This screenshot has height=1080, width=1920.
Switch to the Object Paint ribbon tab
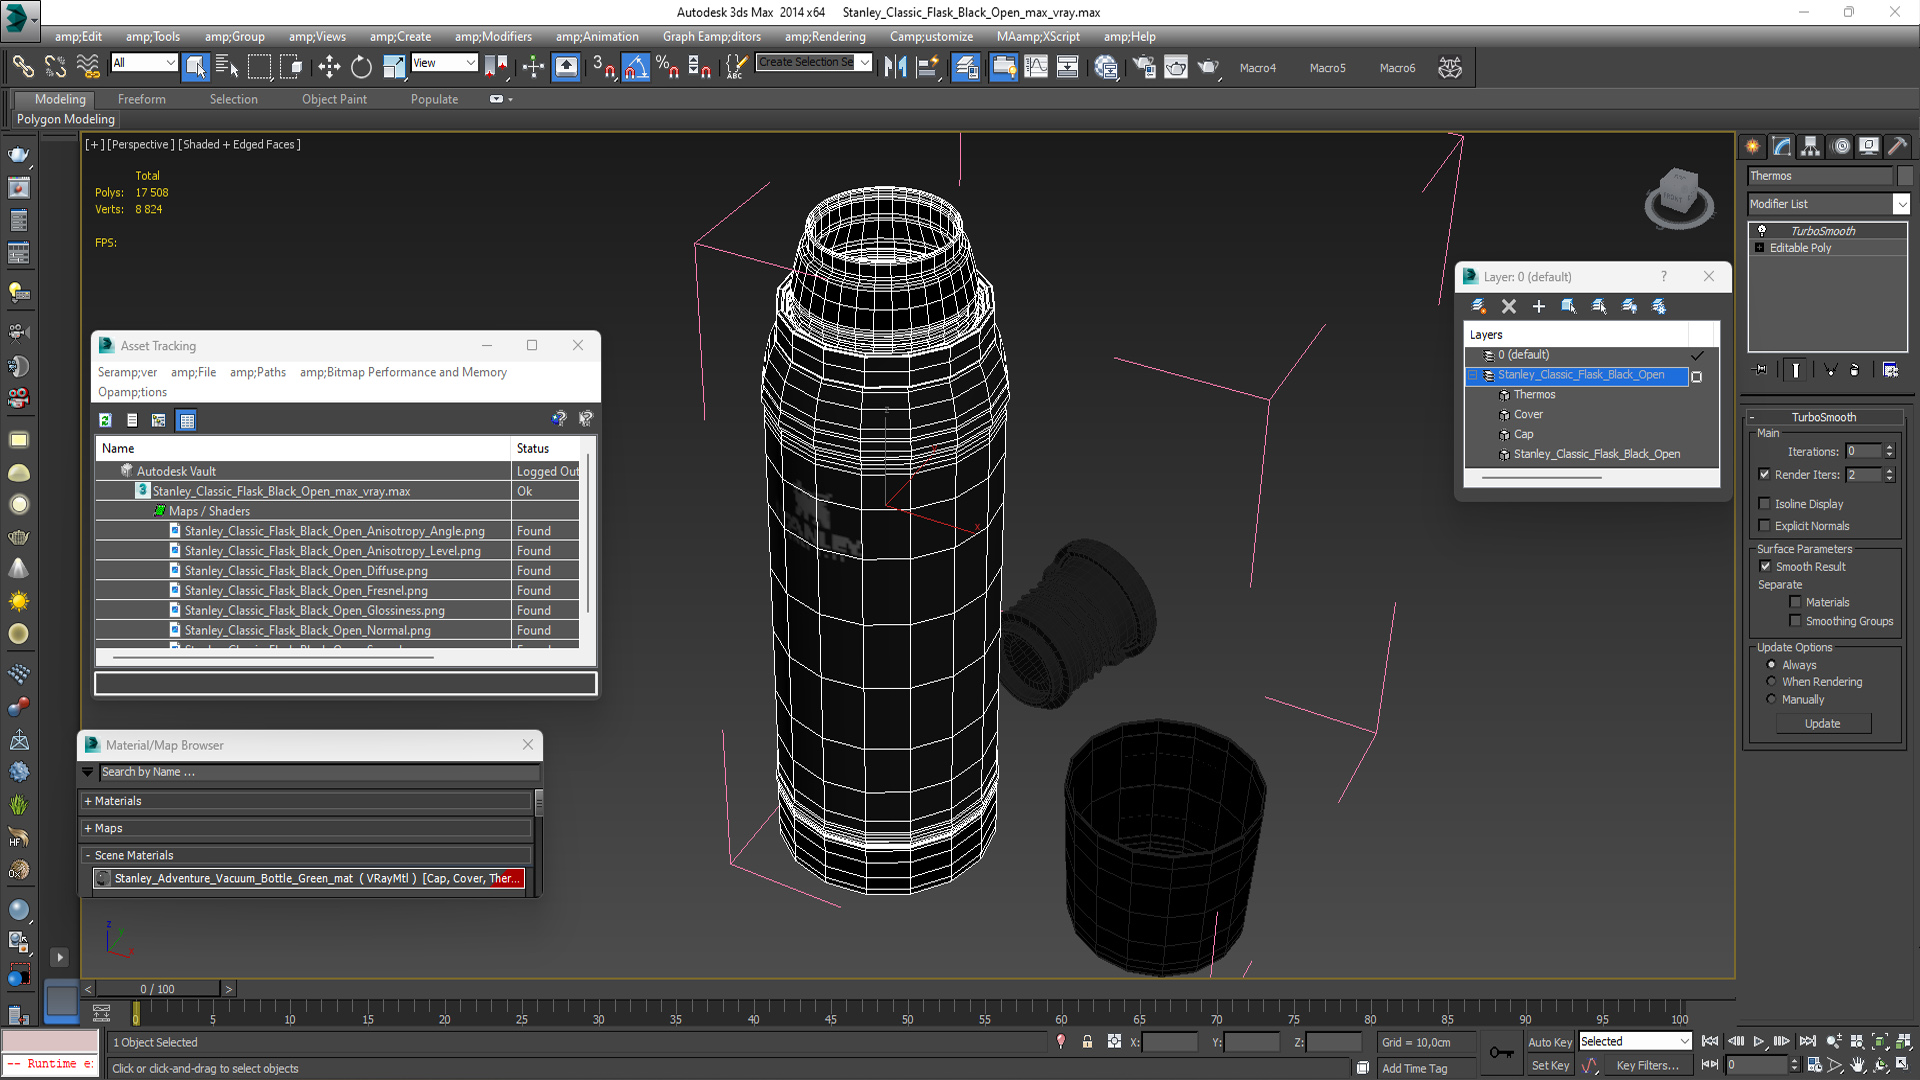pyautogui.click(x=334, y=99)
